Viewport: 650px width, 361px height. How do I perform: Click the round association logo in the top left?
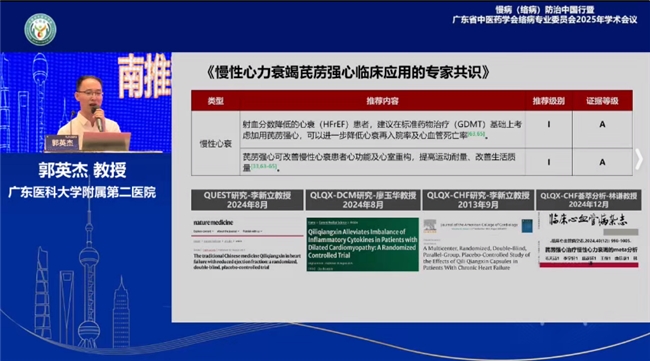pyautogui.click(x=40, y=30)
